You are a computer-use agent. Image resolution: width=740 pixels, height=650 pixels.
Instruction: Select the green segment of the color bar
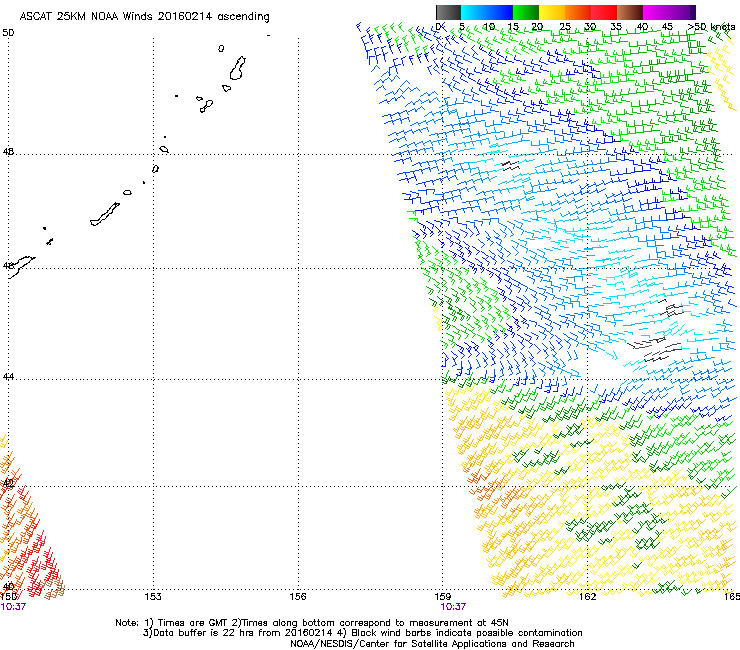pos(526,12)
